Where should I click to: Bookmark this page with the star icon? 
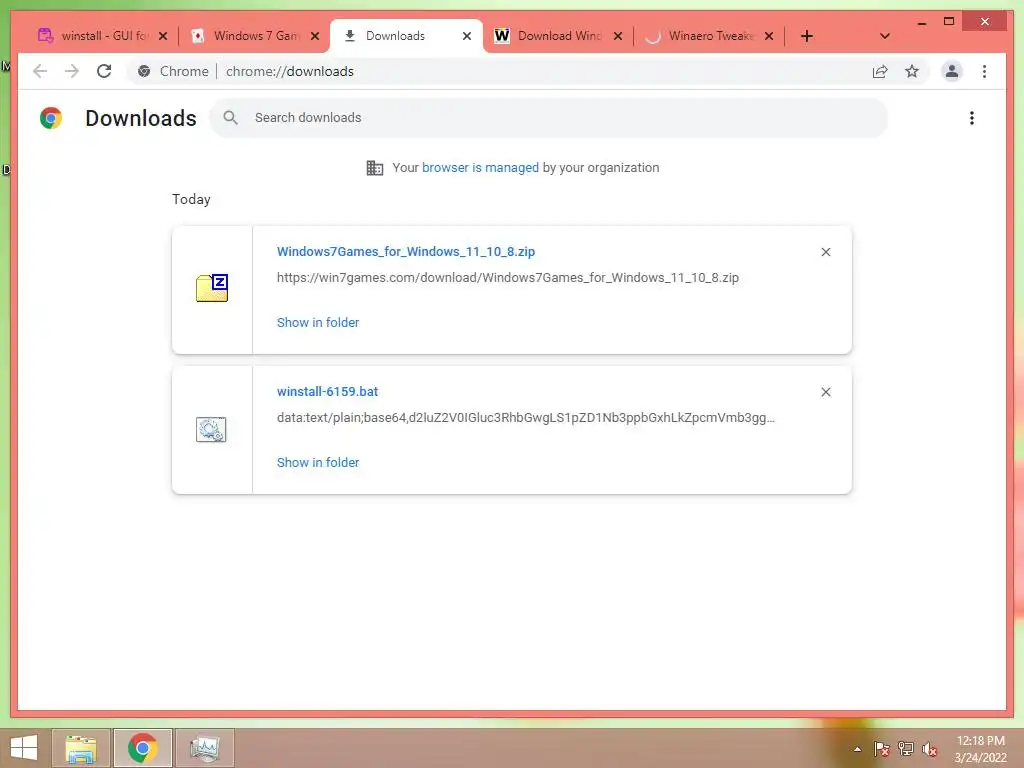[x=912, y=71]
